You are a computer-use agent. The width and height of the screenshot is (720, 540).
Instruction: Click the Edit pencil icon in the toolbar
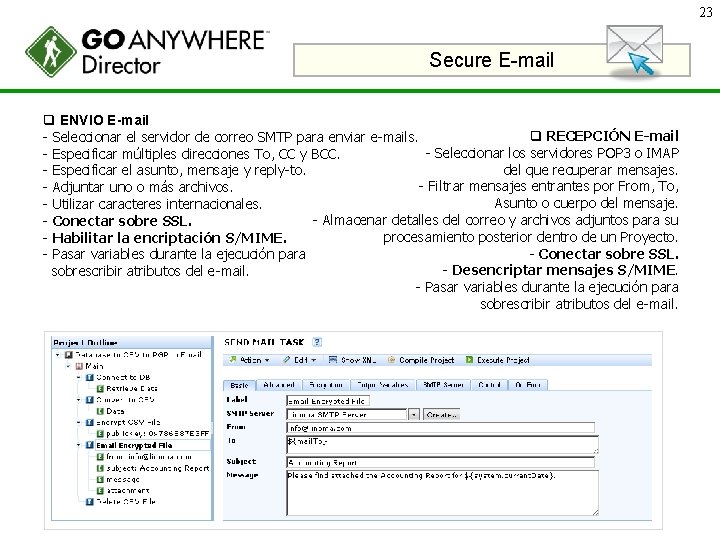(x=286, y=360)
